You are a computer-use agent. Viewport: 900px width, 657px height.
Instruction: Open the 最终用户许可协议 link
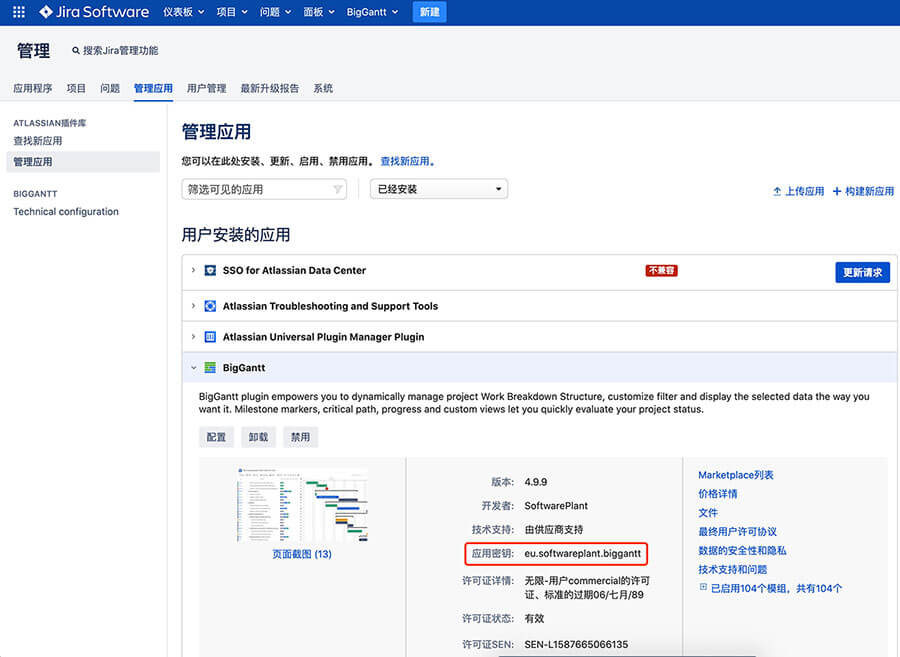tap(738, 531)
